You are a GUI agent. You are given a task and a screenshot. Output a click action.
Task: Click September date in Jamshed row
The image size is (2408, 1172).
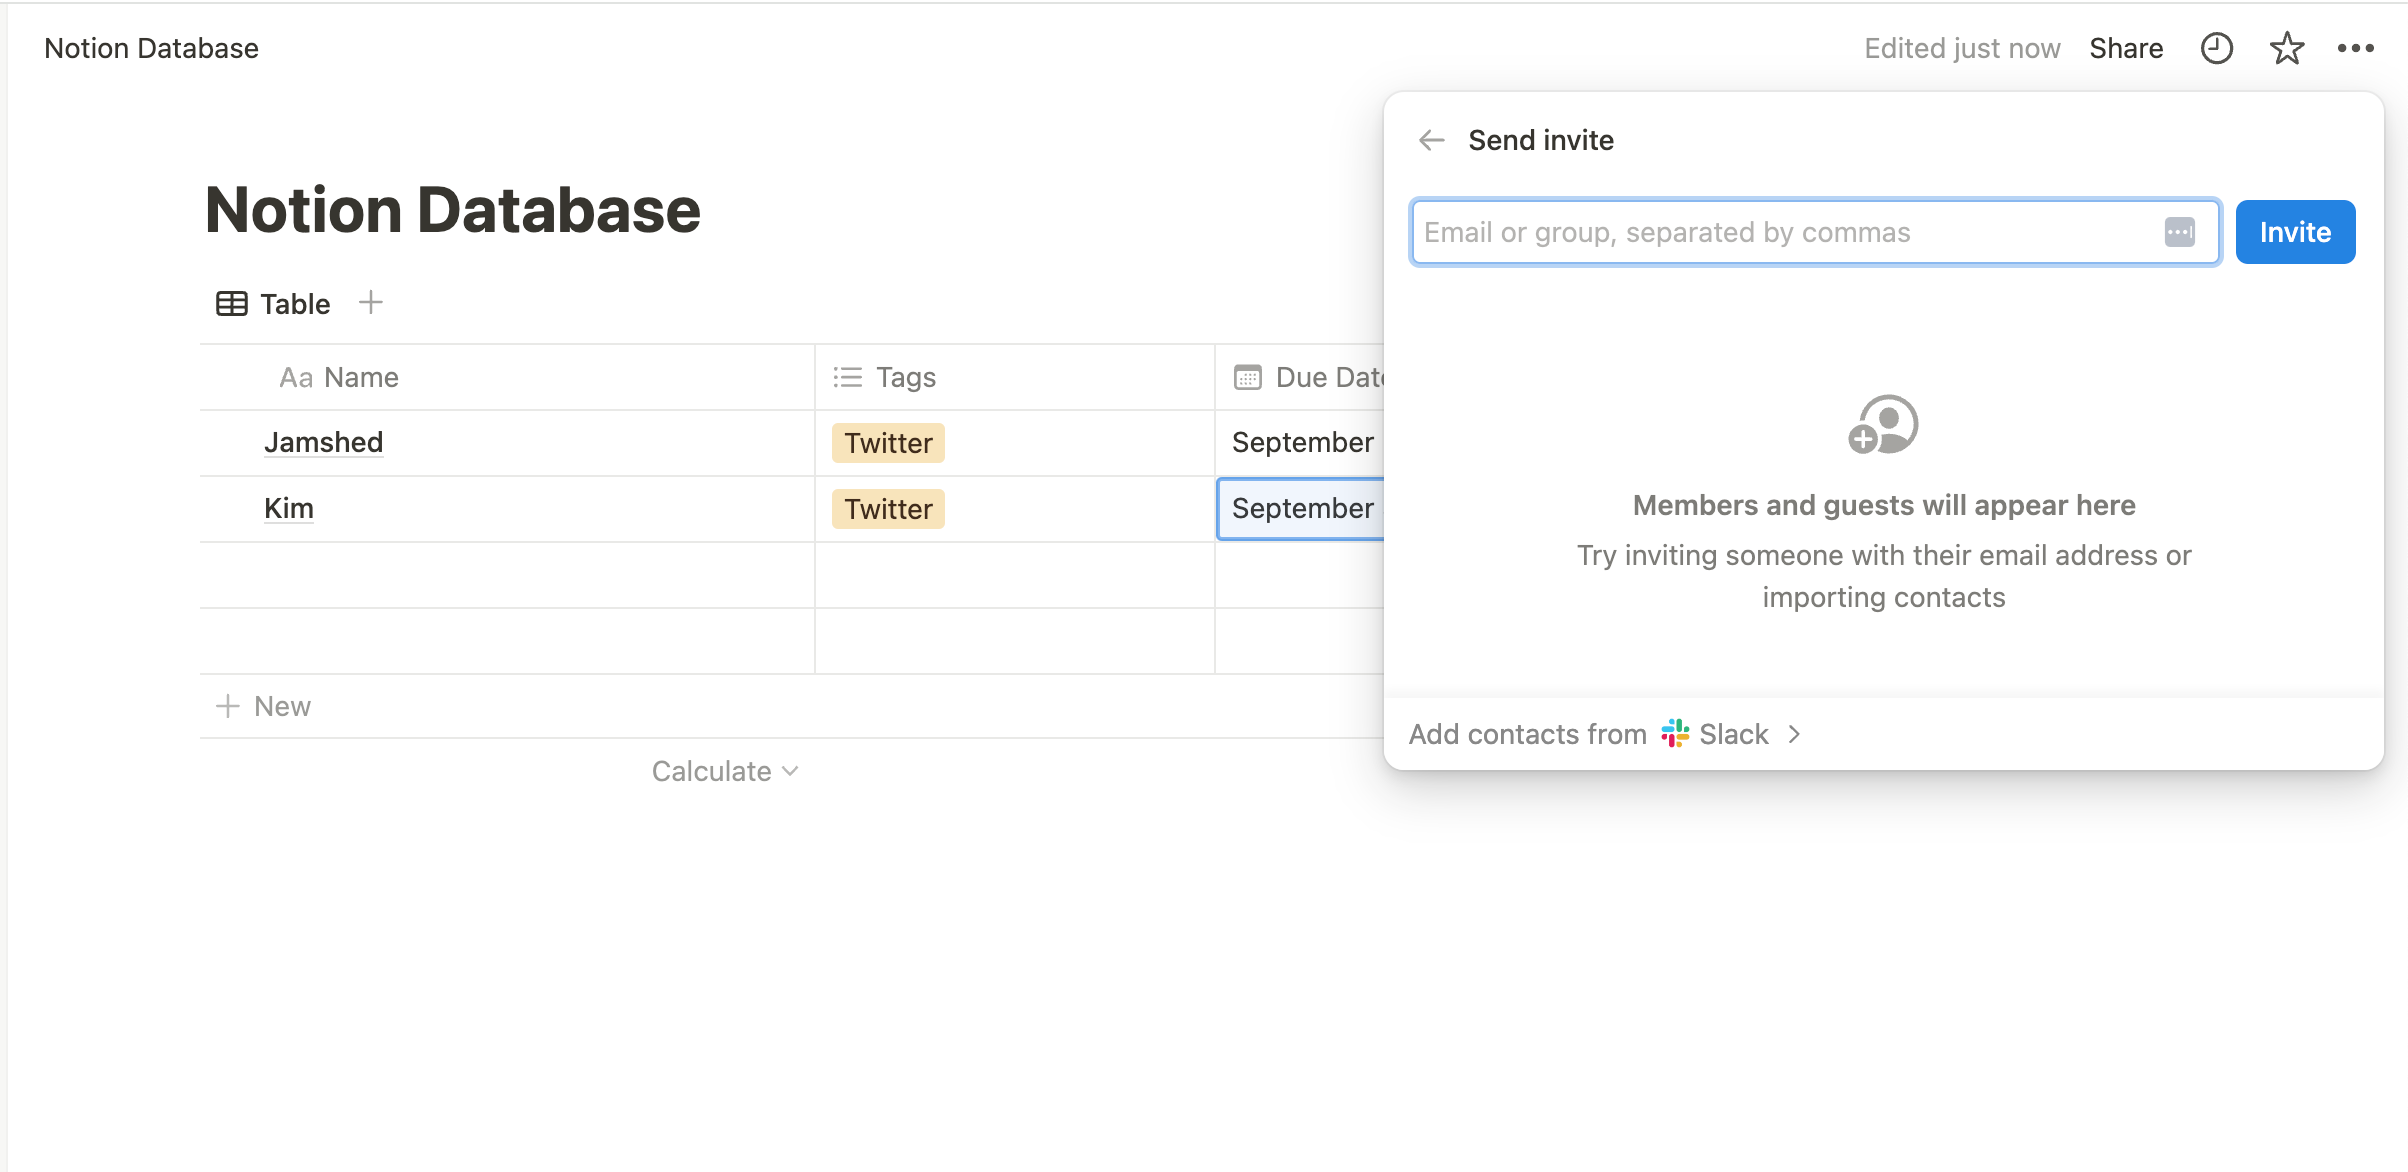point(1302,442)
